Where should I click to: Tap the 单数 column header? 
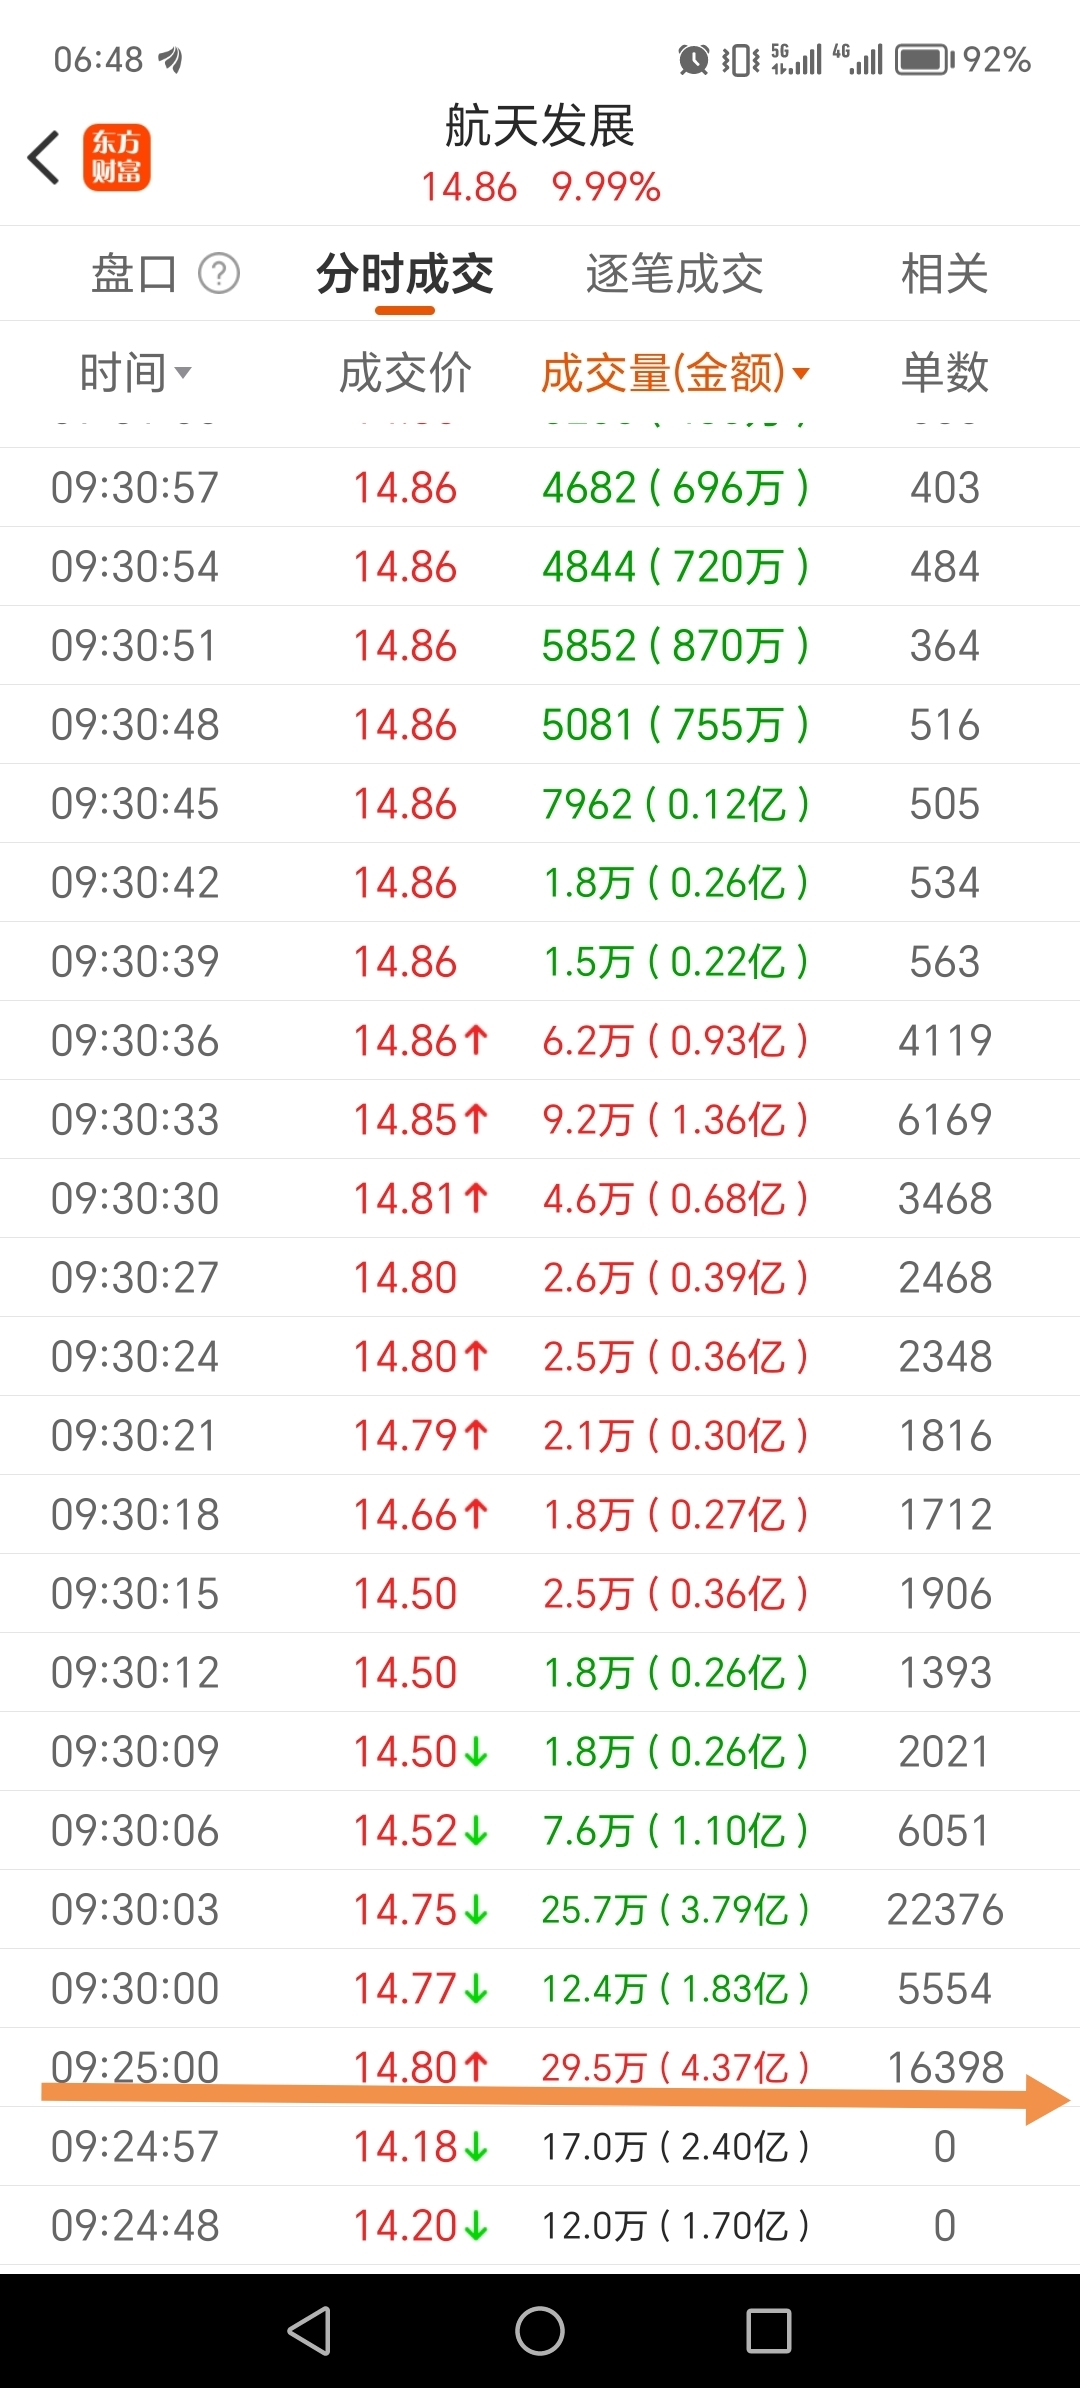pos(944,373)
